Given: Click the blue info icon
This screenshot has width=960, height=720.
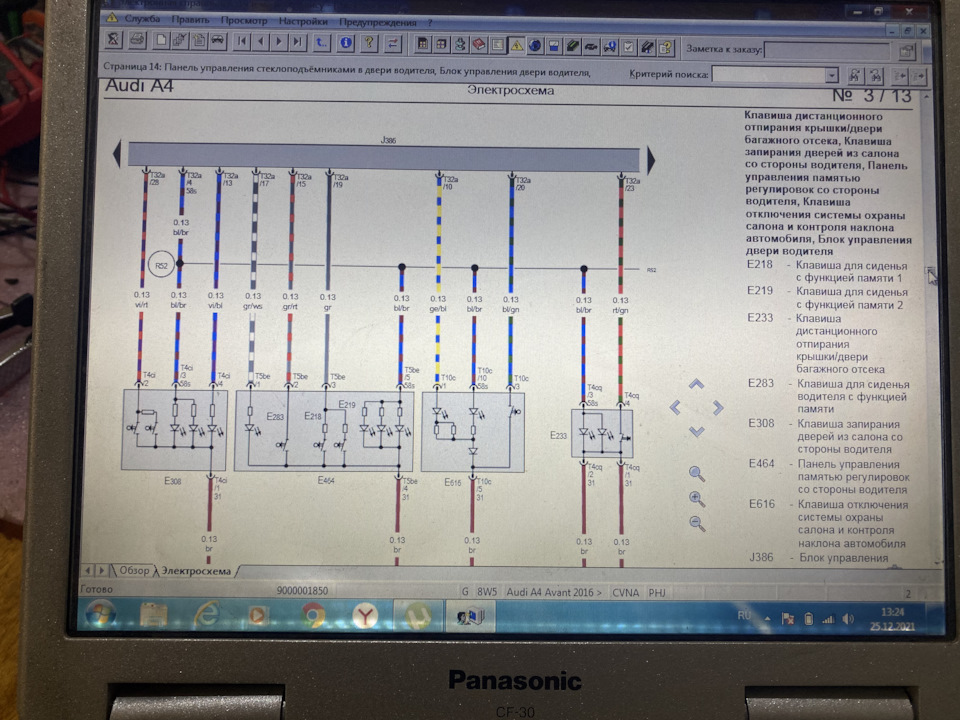Looking at the screenshot, I should [x=346, y=42].
